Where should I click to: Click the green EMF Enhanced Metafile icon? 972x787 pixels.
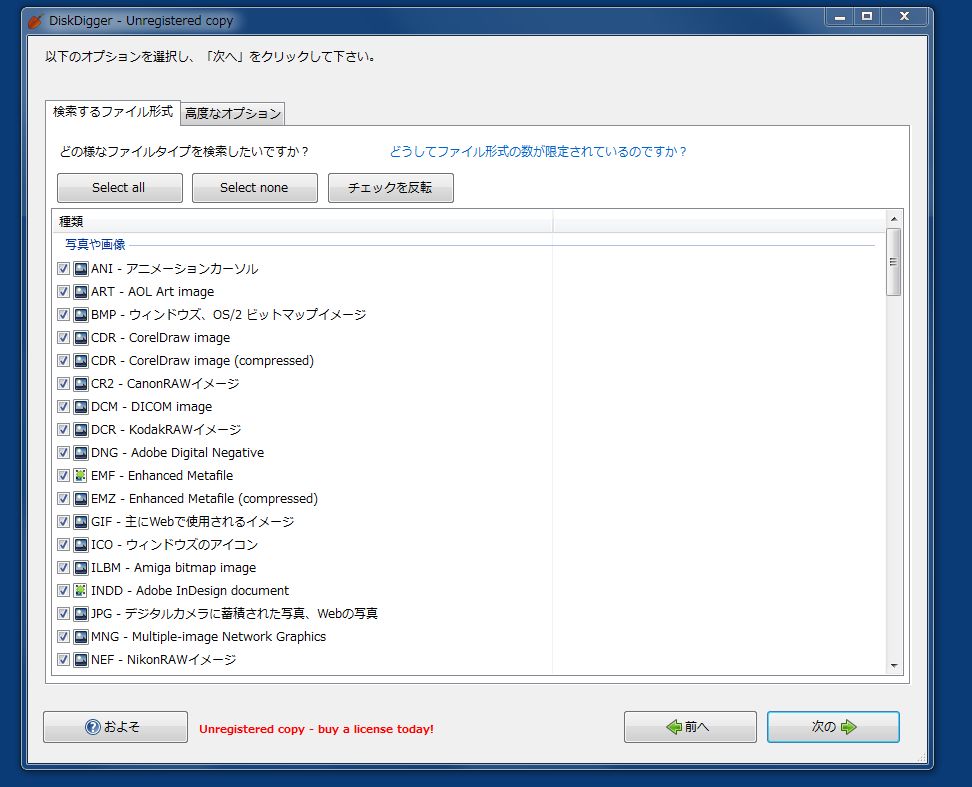81,475
